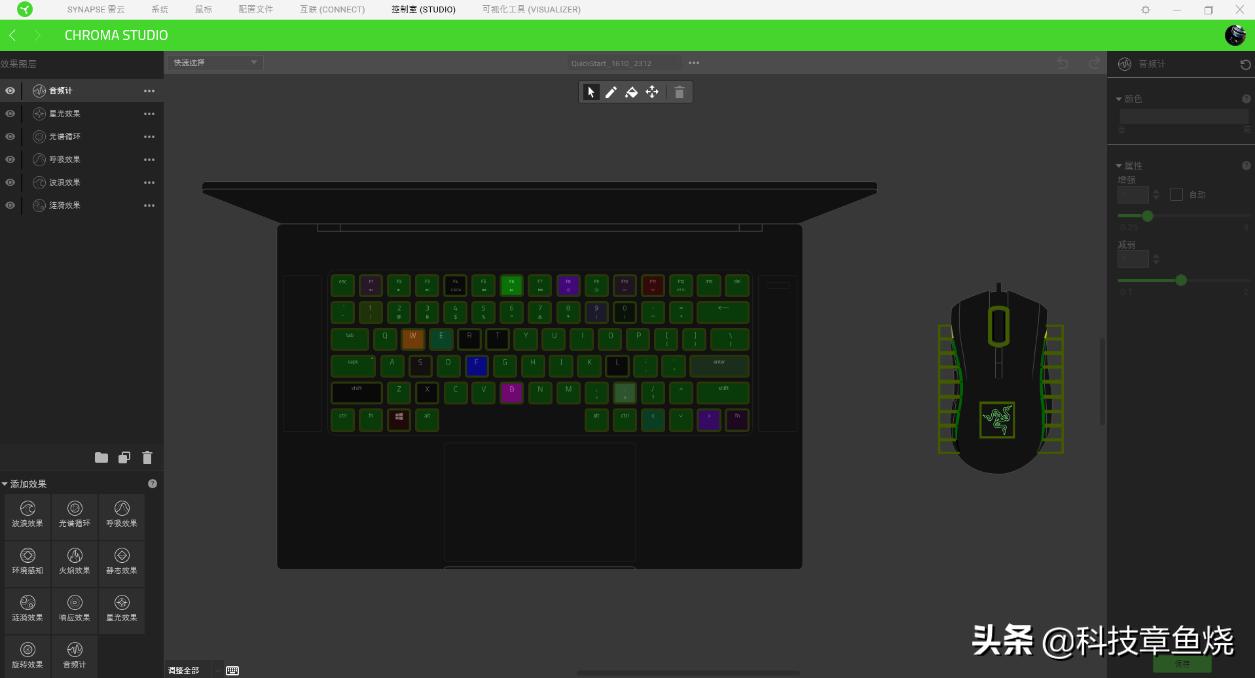Click the back navigation arrow

[x=12, y=35]
